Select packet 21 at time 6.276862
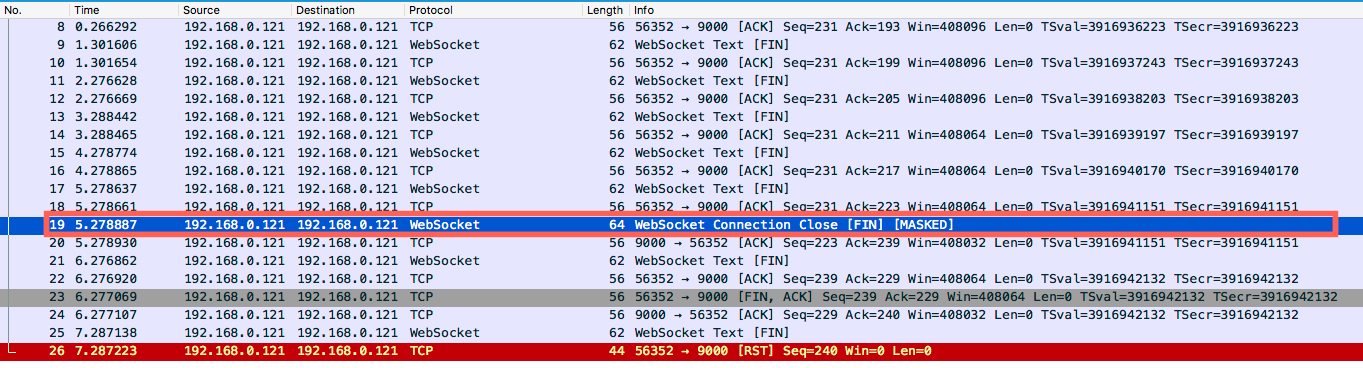 pyautogui.click(x=681, y=260)
